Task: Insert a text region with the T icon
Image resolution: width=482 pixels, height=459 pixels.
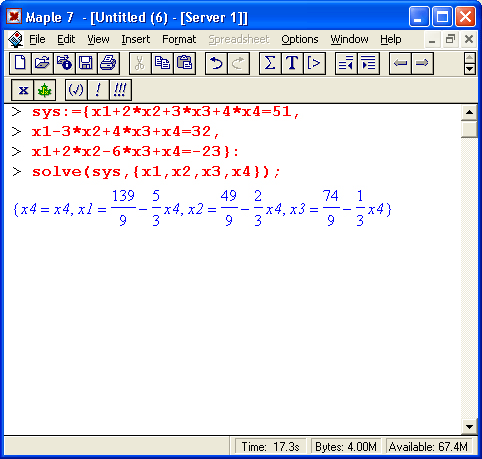Action: [x=292, y=63]
